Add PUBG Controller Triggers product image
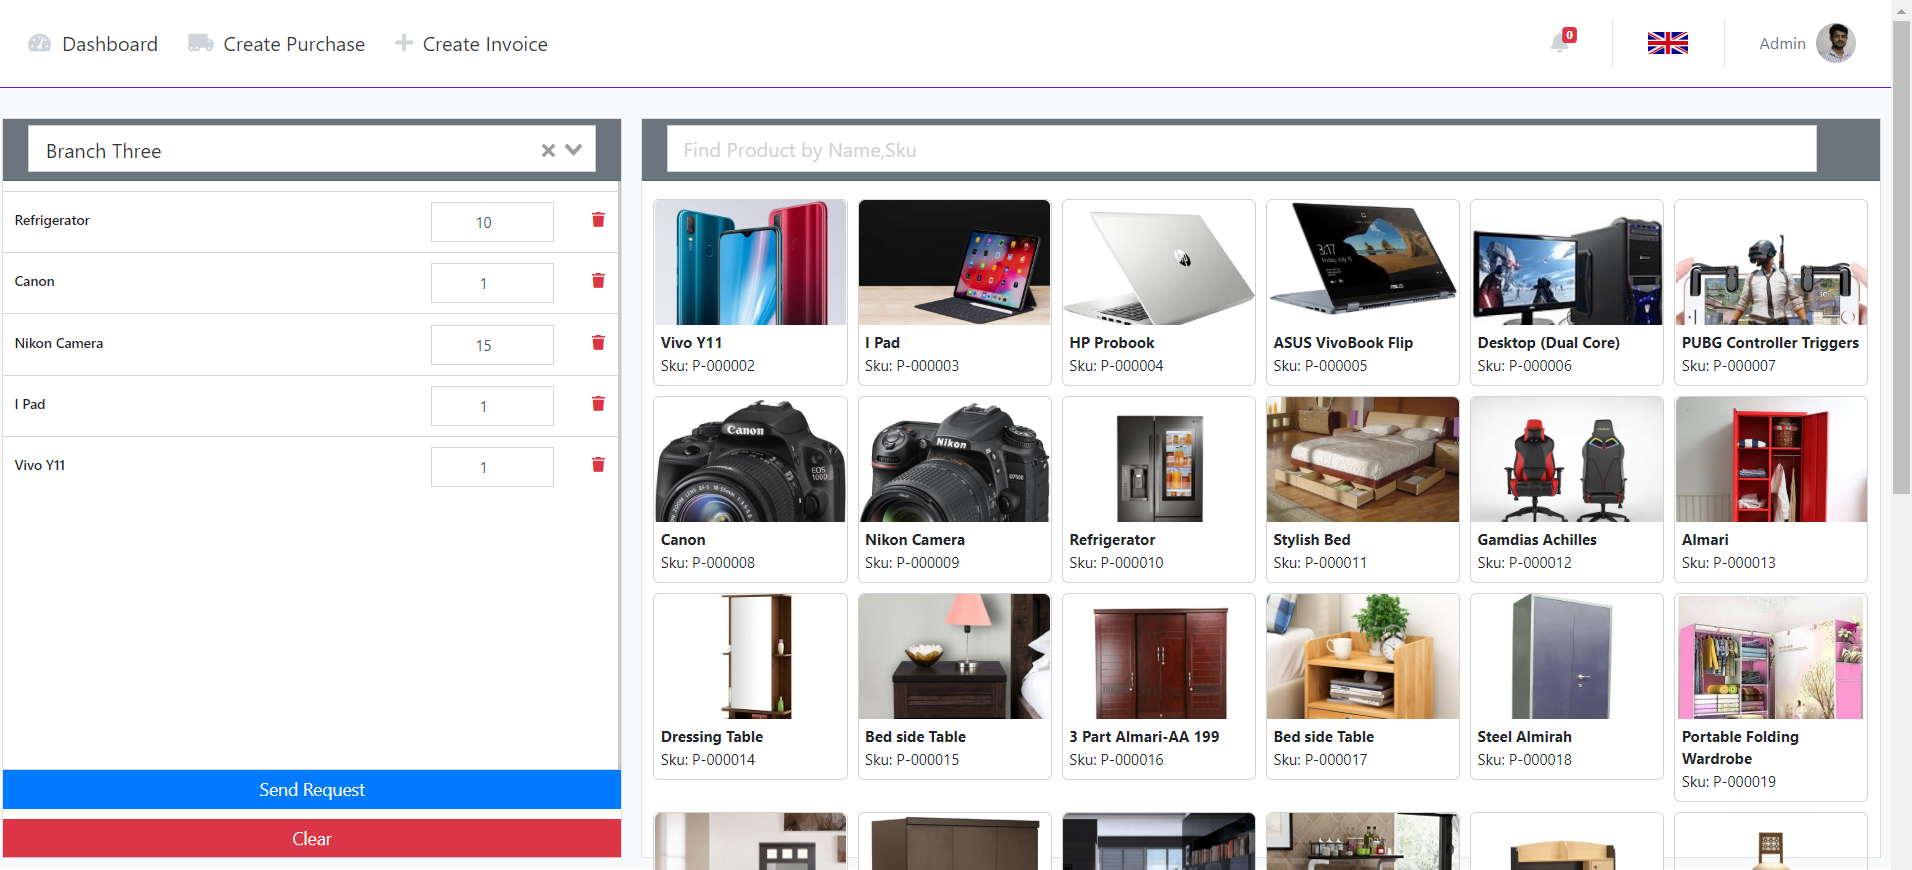This screenshot has height=870, width=1912. click(x=1771, y=262)
